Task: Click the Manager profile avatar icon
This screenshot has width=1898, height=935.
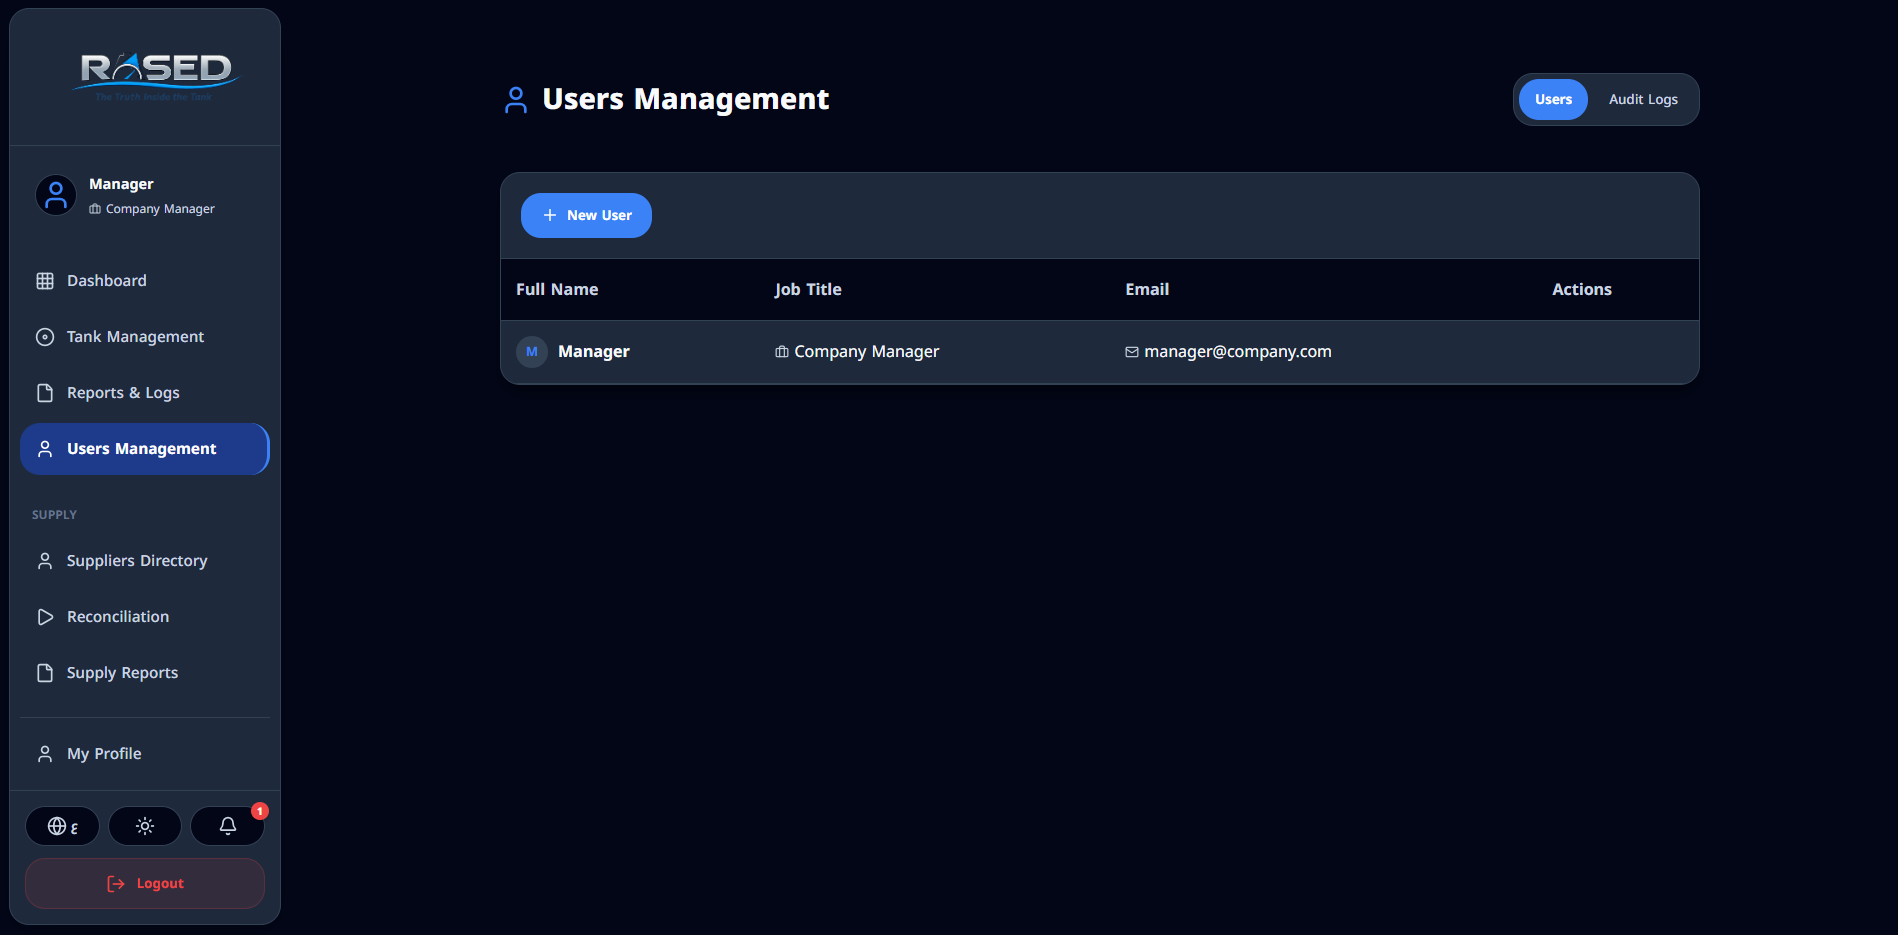Action: [x=56, y=195]
